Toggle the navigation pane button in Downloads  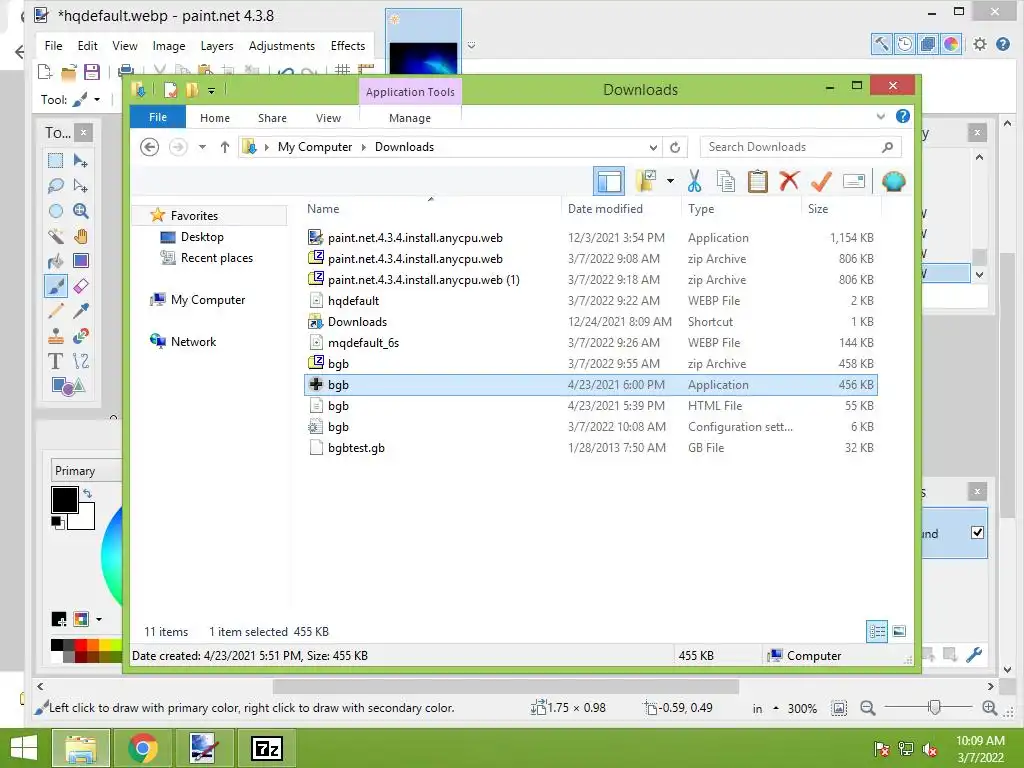[x=609, y=181]
